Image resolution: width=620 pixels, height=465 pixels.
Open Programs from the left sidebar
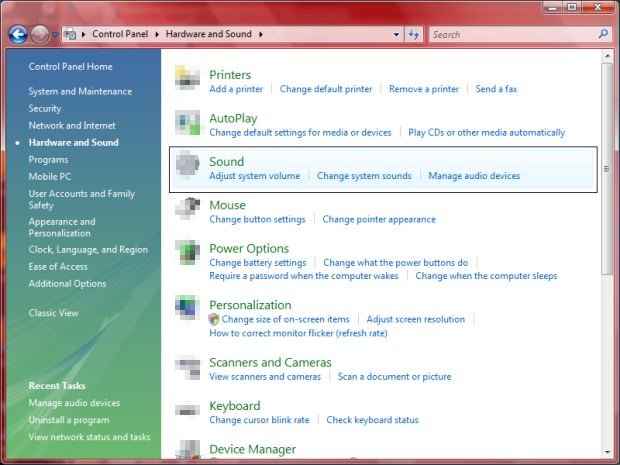tap(48, 159)
